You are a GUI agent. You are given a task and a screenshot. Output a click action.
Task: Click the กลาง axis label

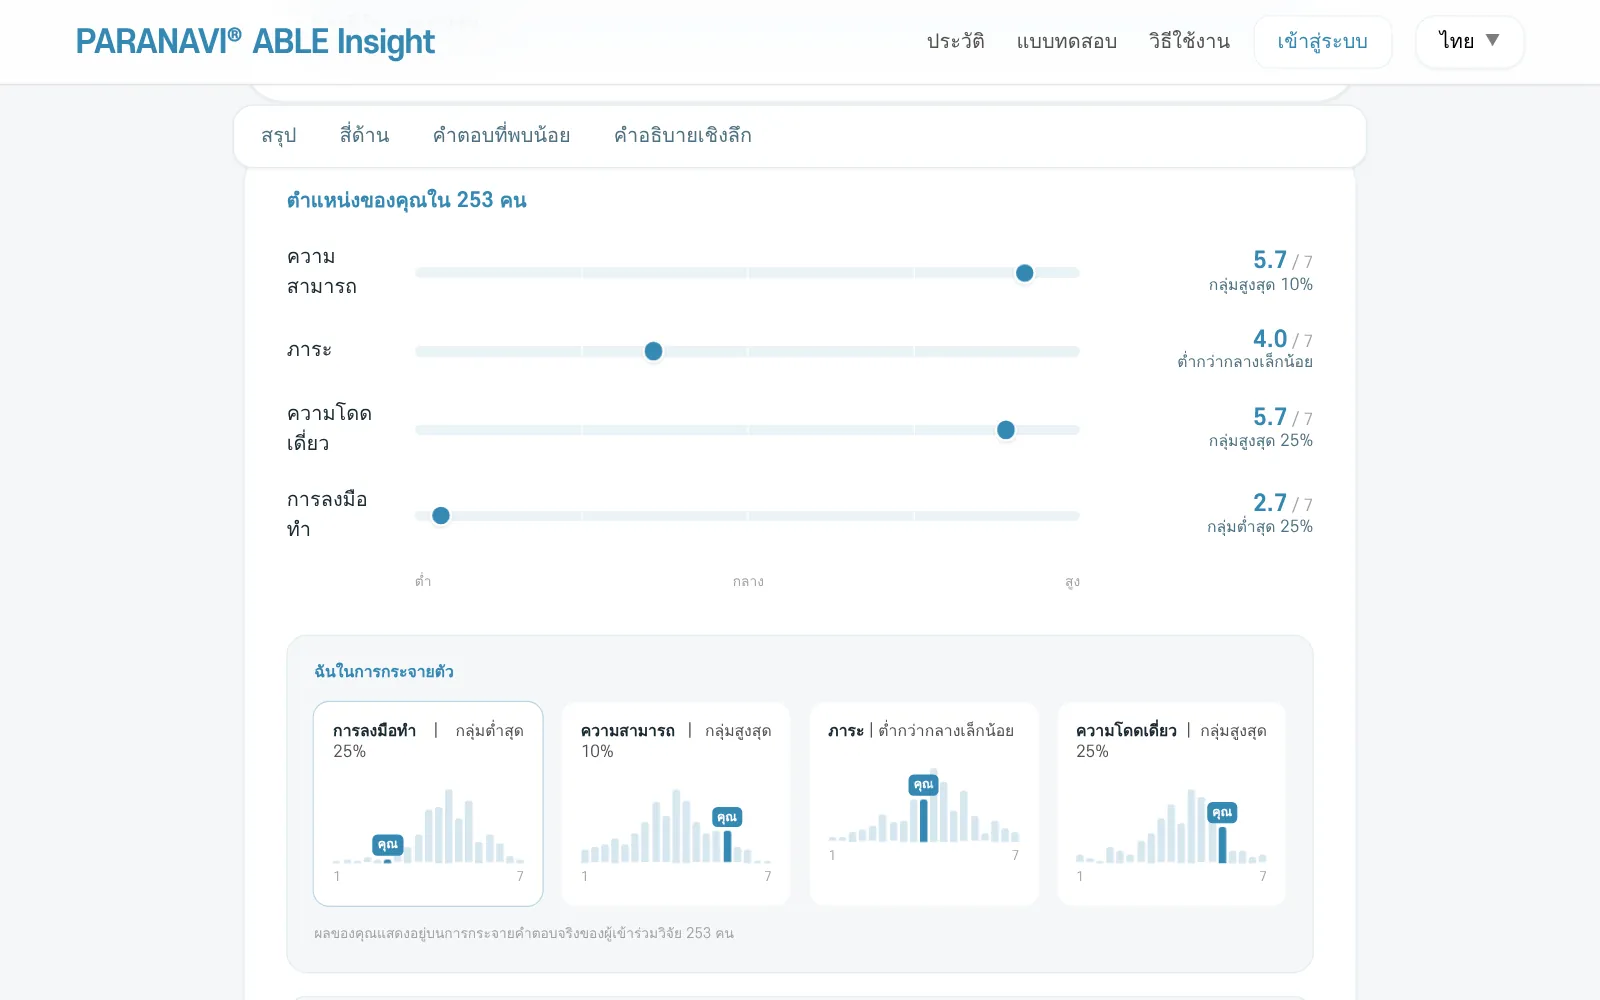pyautogui.click(x=748, y=582)
